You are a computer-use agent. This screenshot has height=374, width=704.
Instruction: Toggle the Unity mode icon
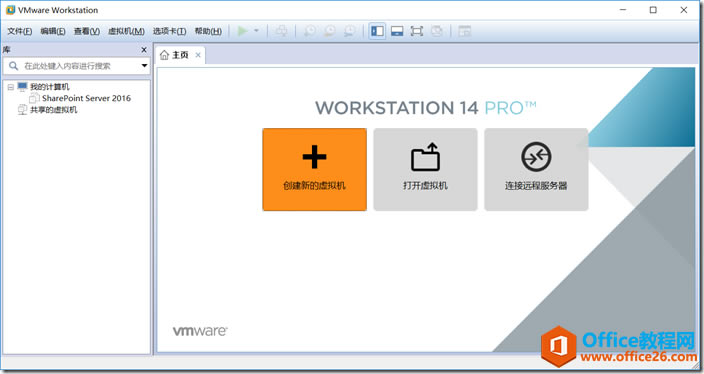(x=436, y=31)
